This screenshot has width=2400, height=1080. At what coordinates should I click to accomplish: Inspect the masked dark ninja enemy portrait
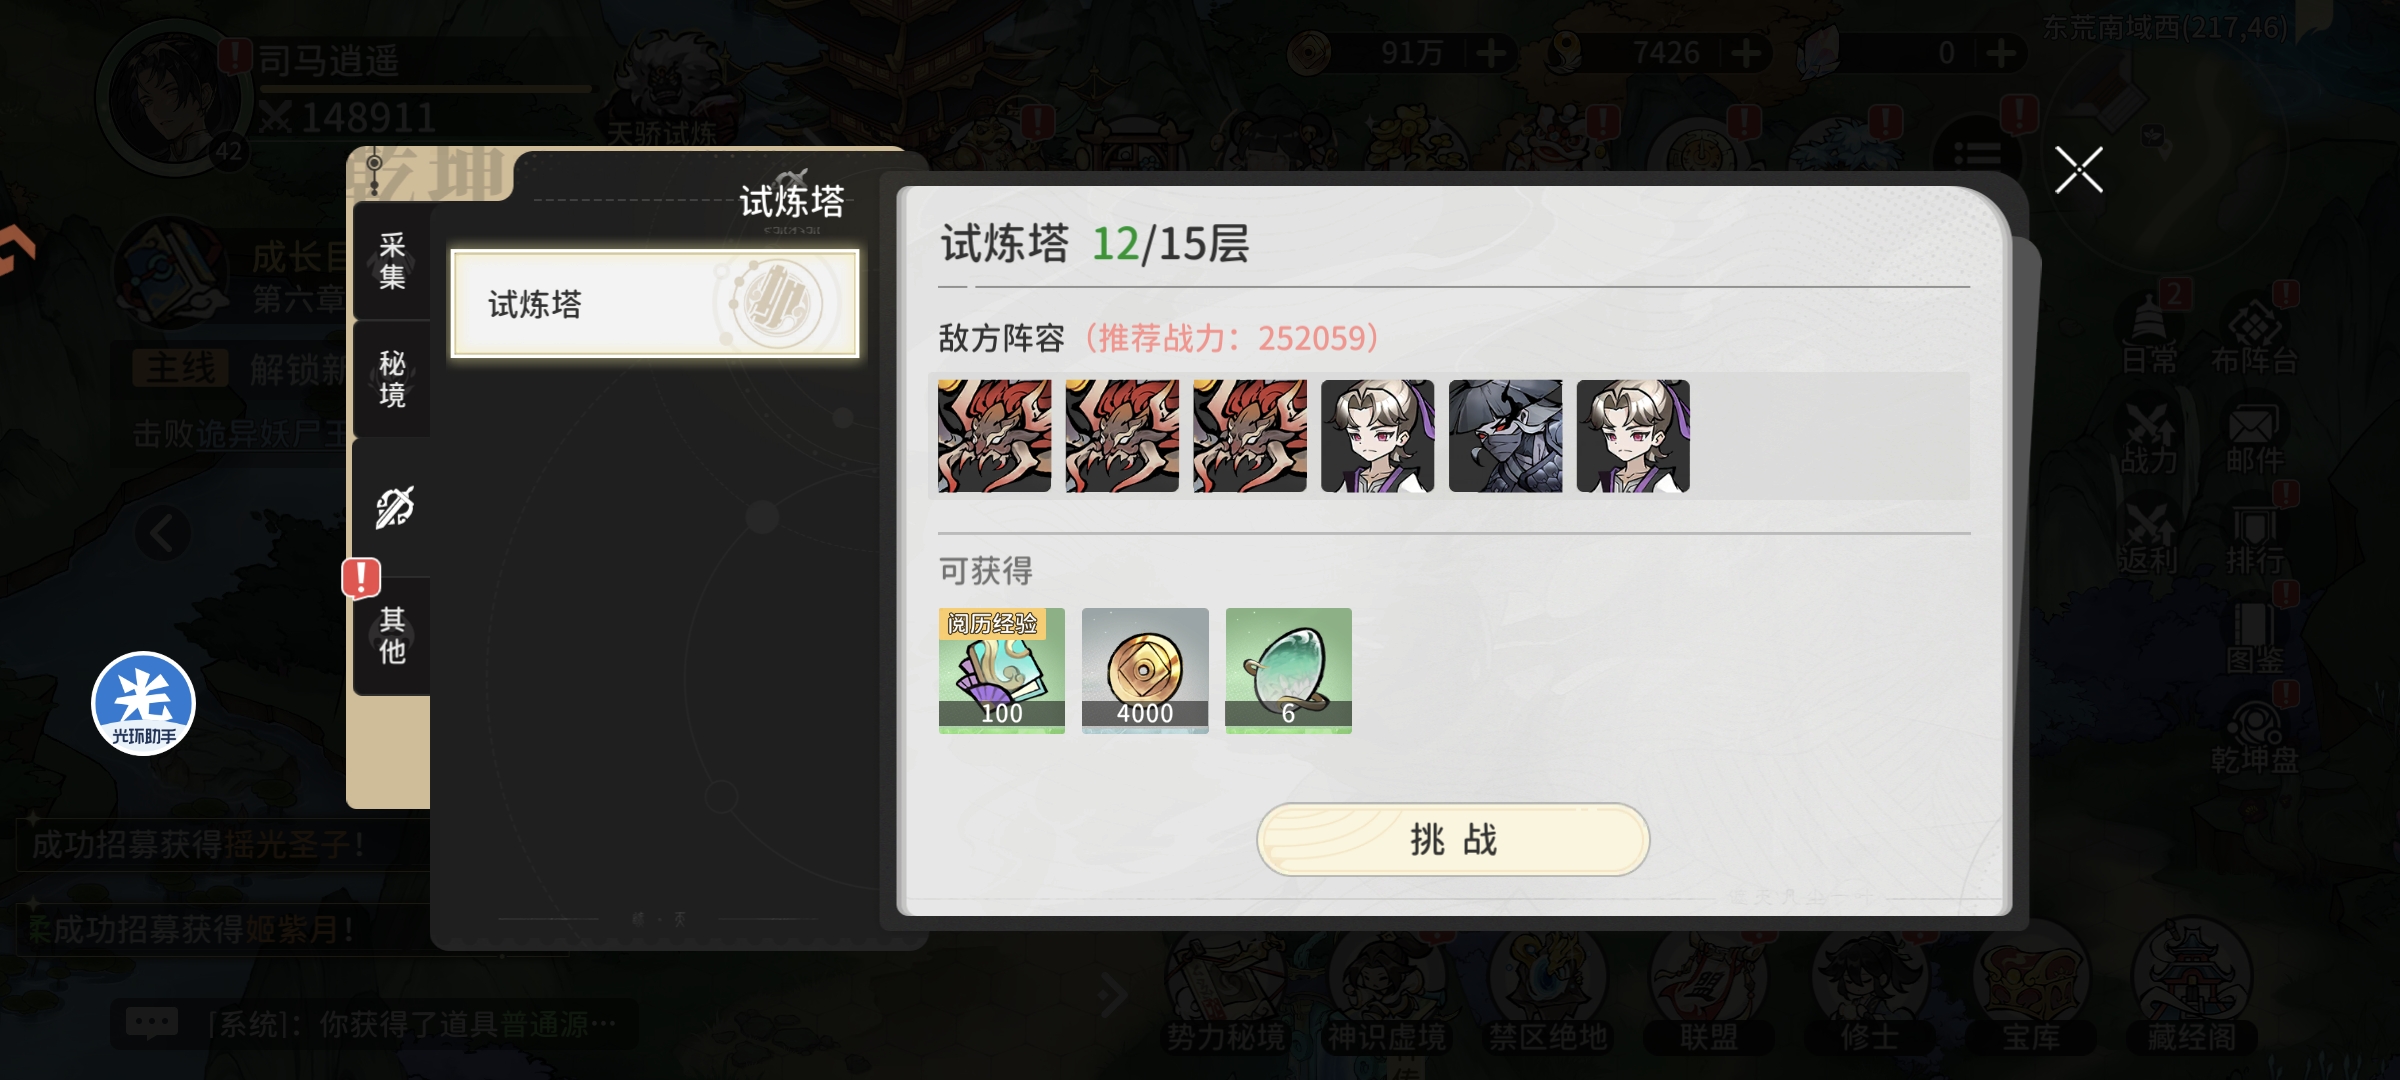coord(1506,436)
